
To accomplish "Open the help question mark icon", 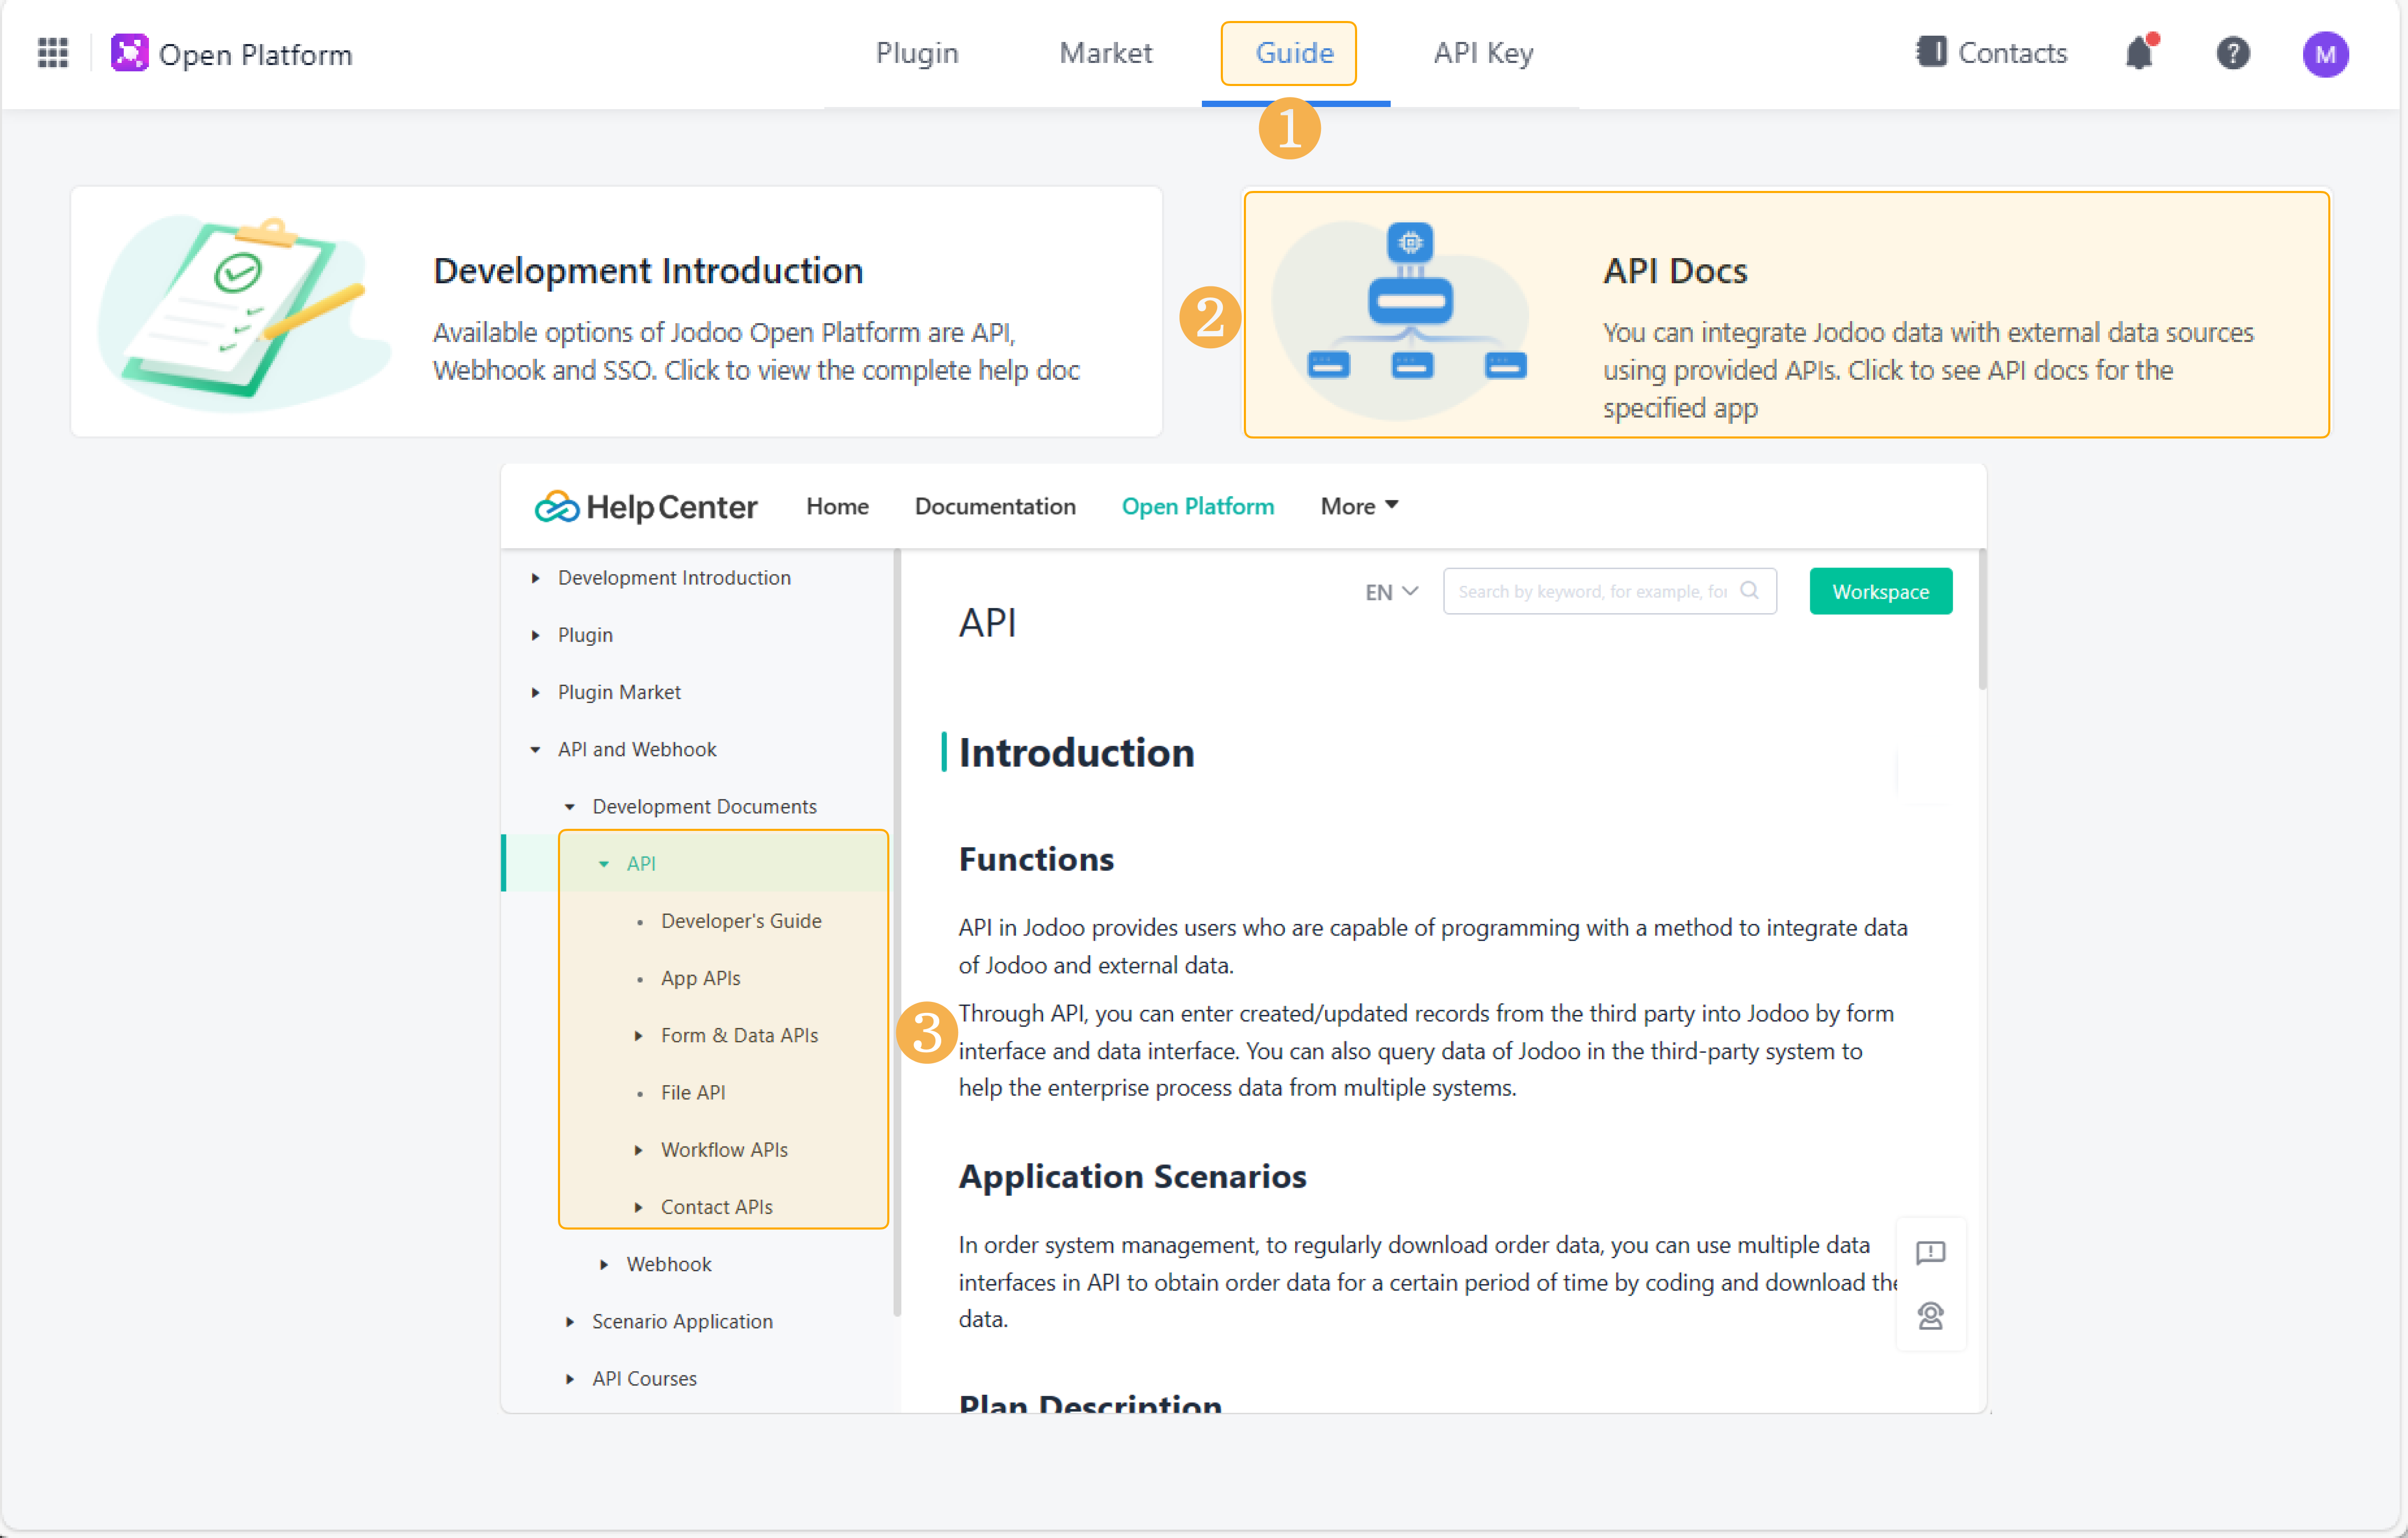I will (x=2232, y=53).
